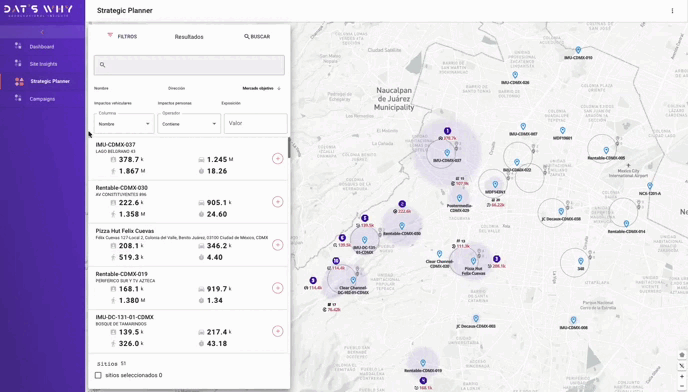
Task: Open the three-dot options menu
Action: coord(672,11)
